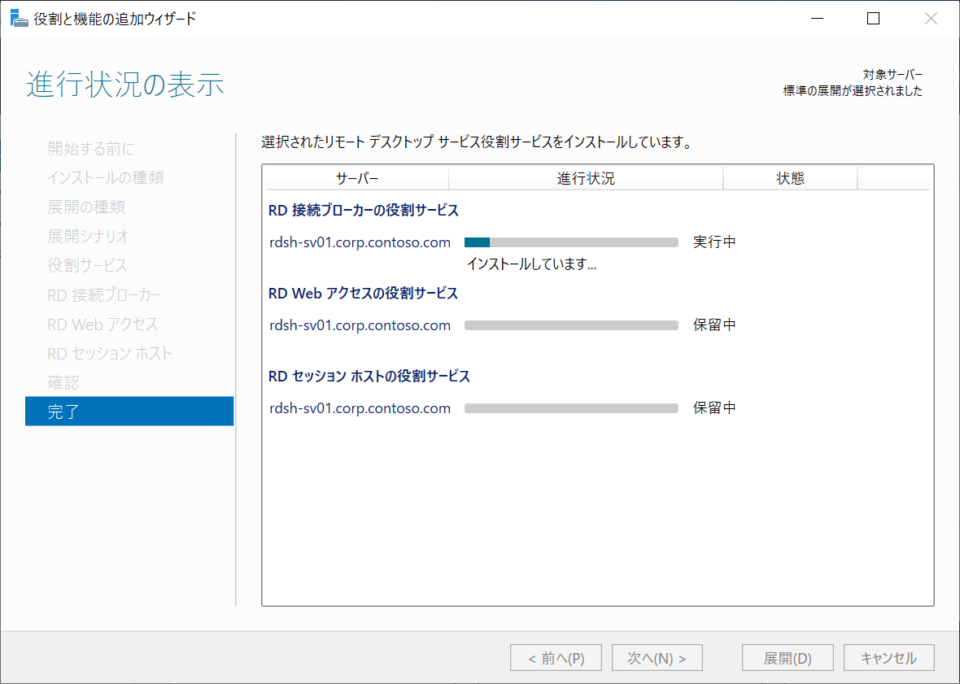Click 役割と機能の追加ウィザード window title
The image size is (960, 684).
(114, 18)
